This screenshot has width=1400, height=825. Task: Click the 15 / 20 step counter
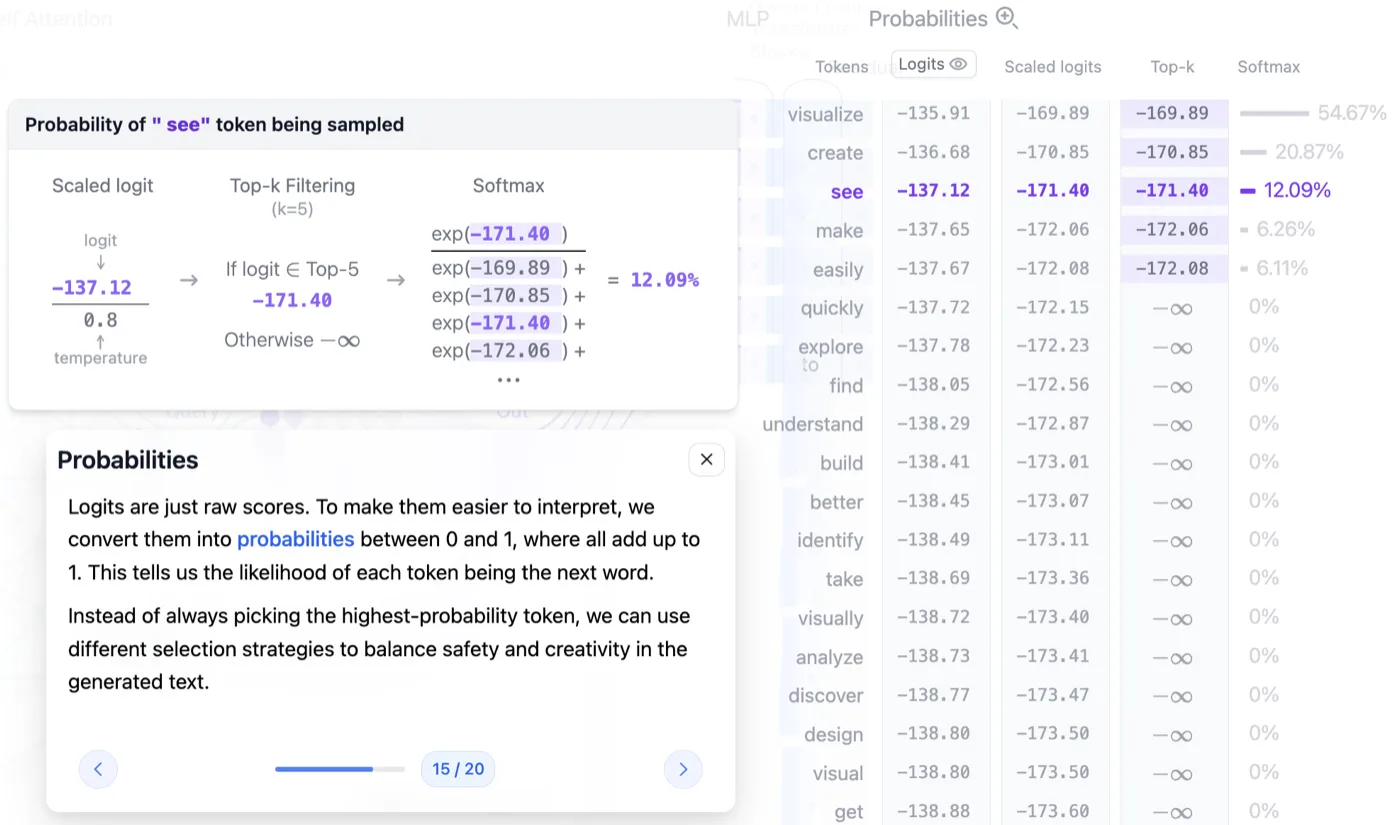coord(458,769)
